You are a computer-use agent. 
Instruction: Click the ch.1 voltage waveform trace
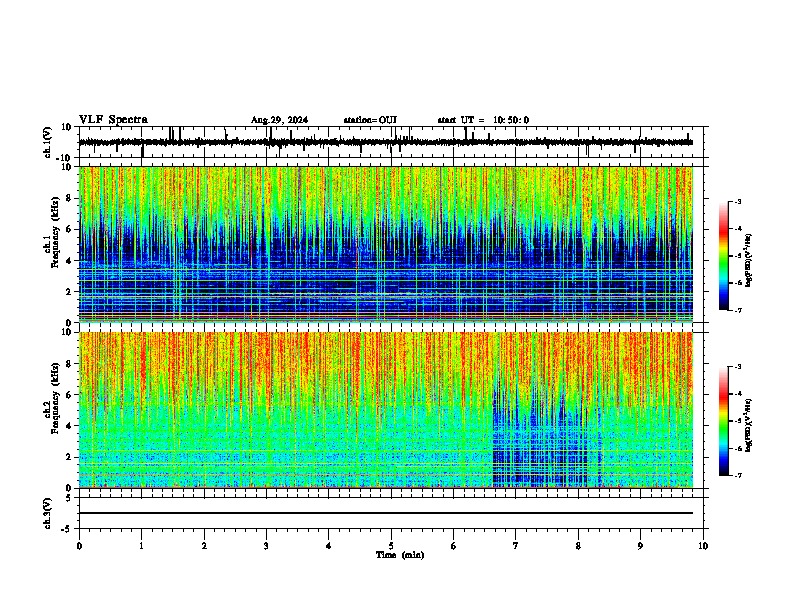click(x=386, y=142)
